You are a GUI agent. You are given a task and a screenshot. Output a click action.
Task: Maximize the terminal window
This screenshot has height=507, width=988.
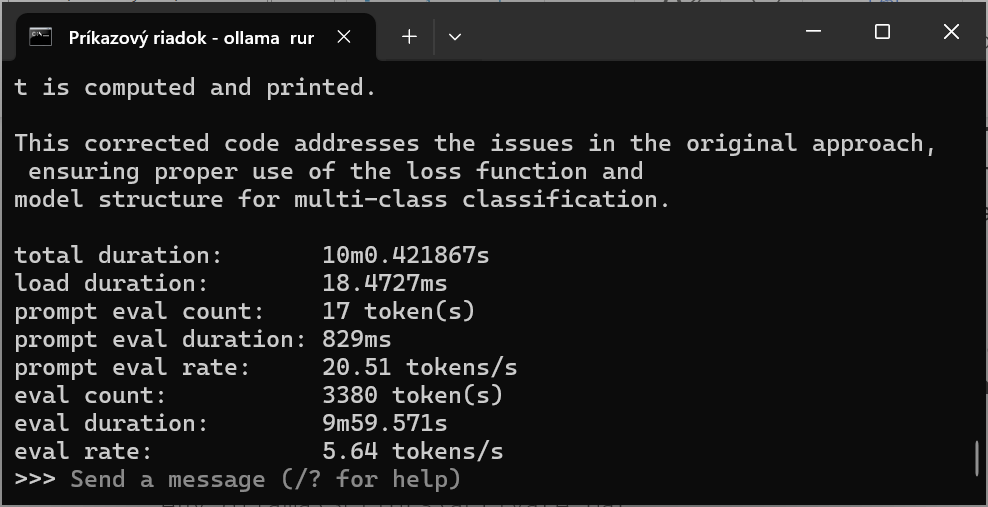[882, 32]
